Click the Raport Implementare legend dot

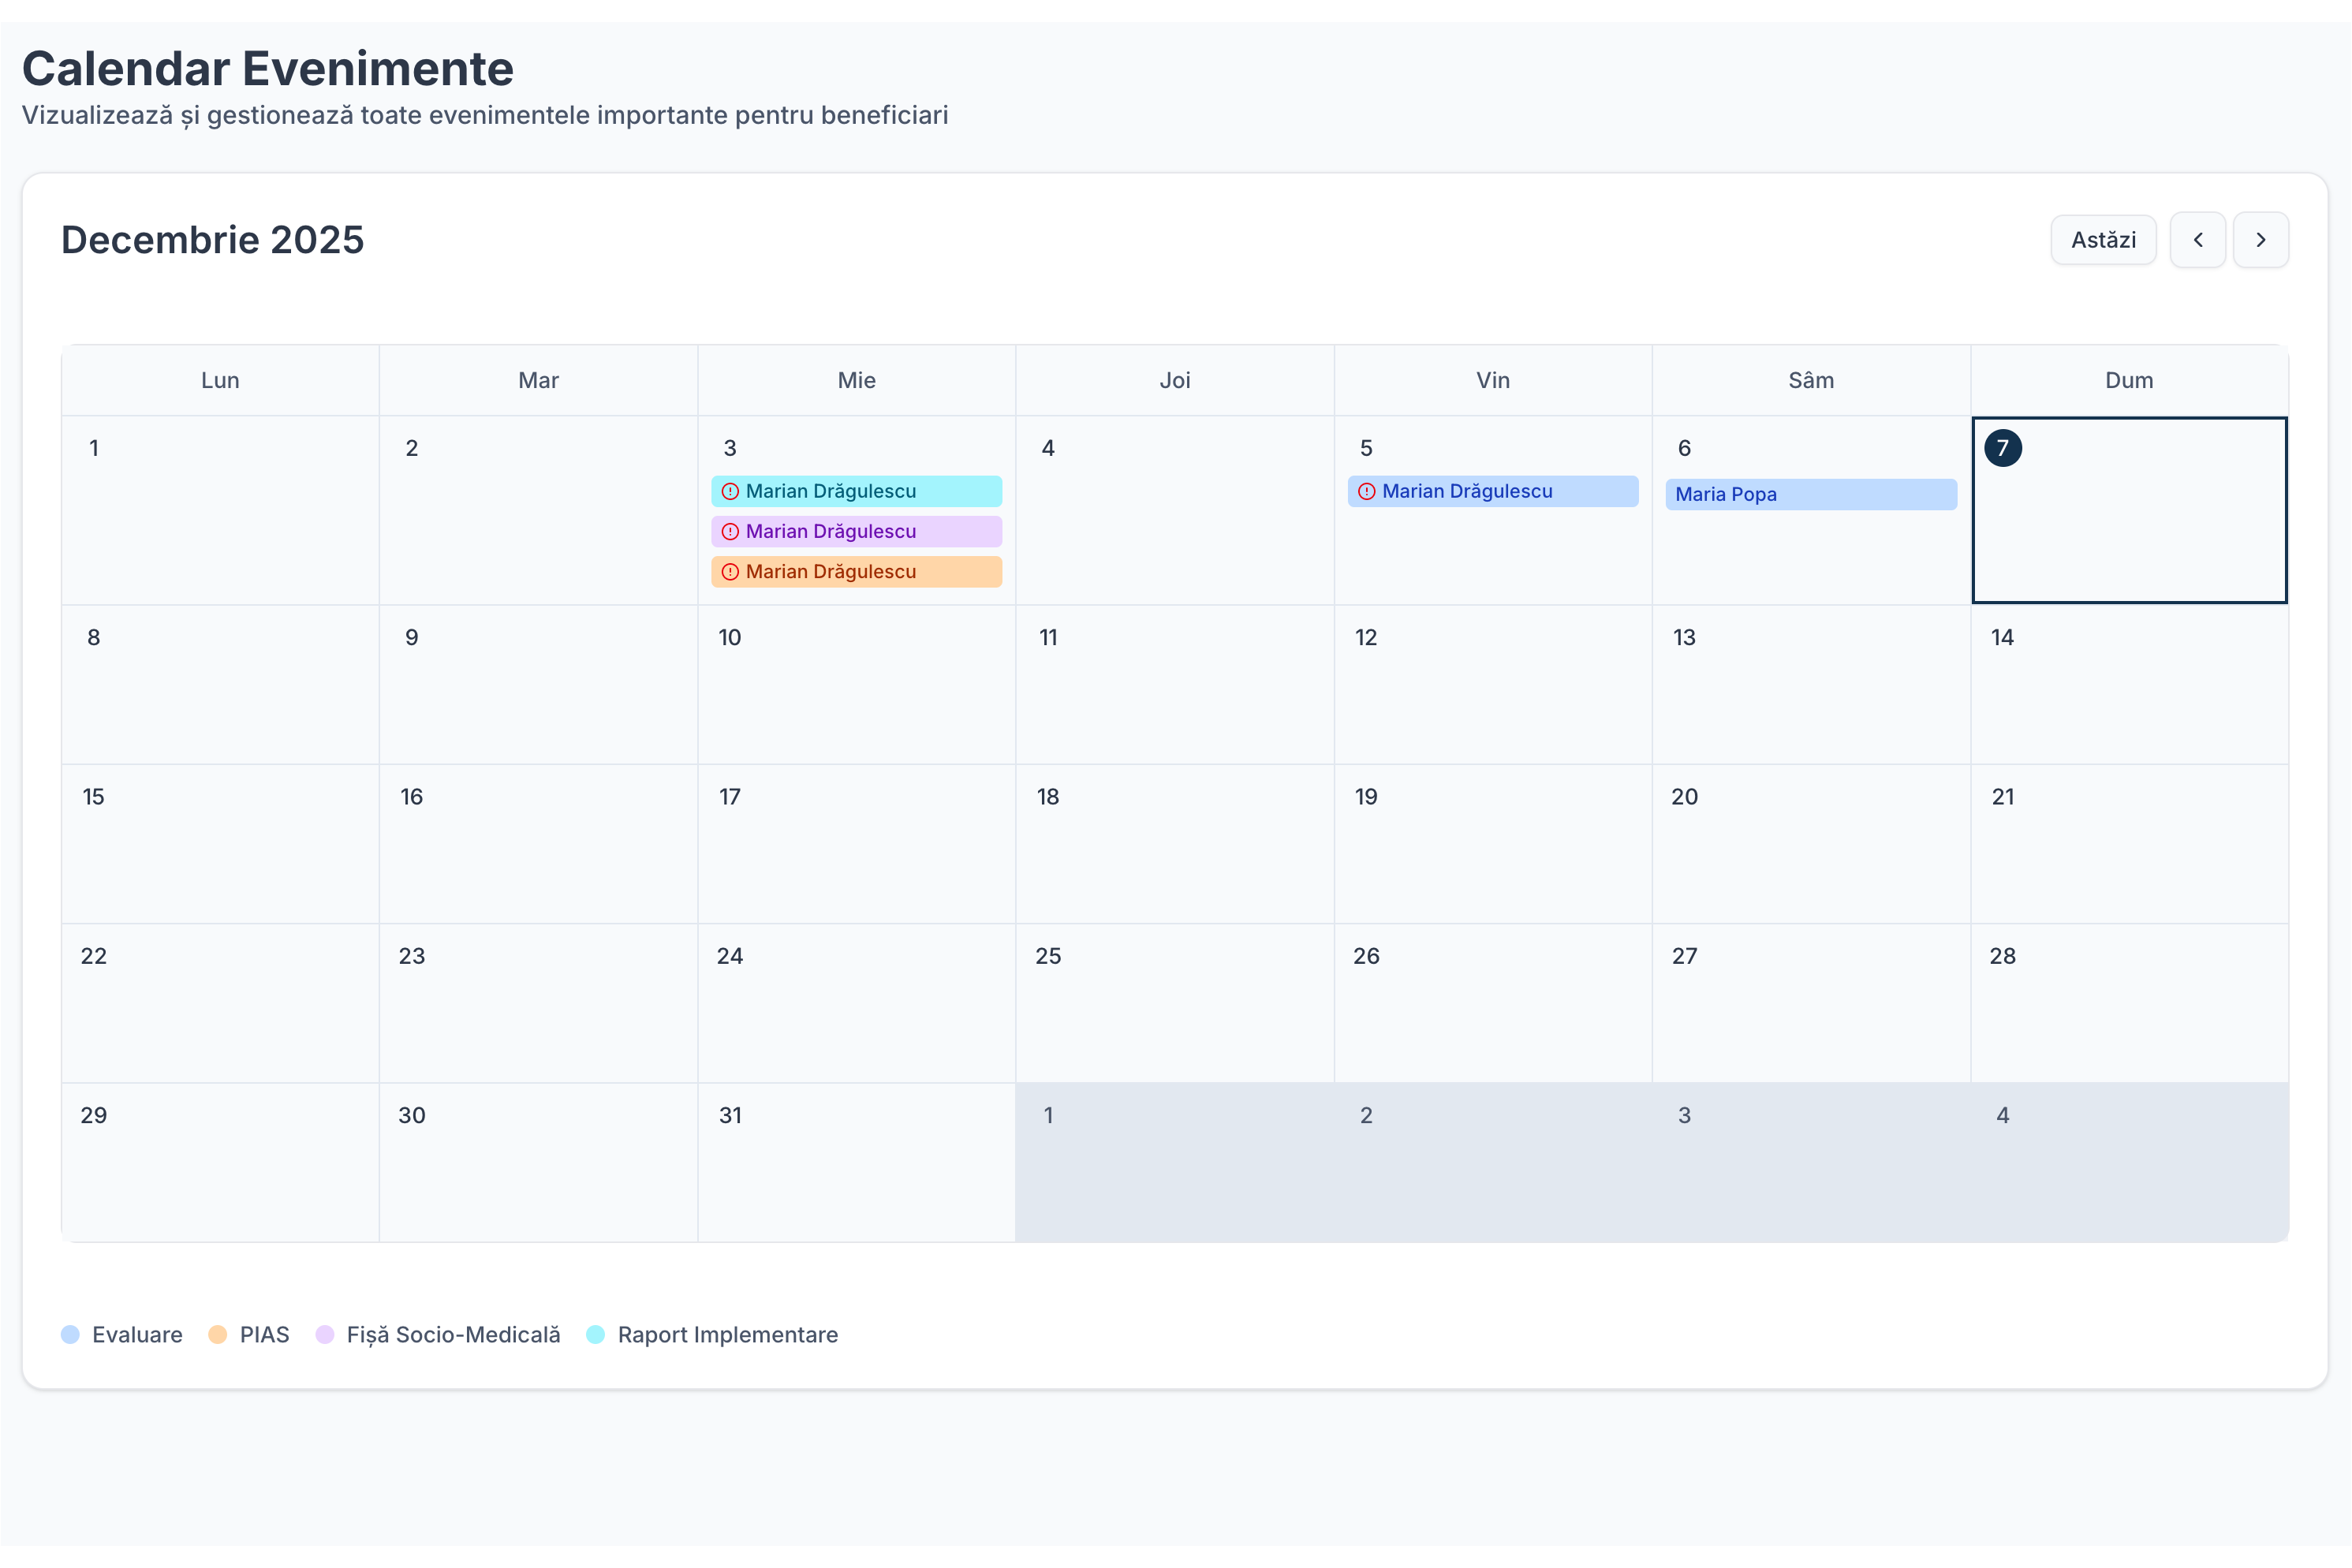[596, 1334]
